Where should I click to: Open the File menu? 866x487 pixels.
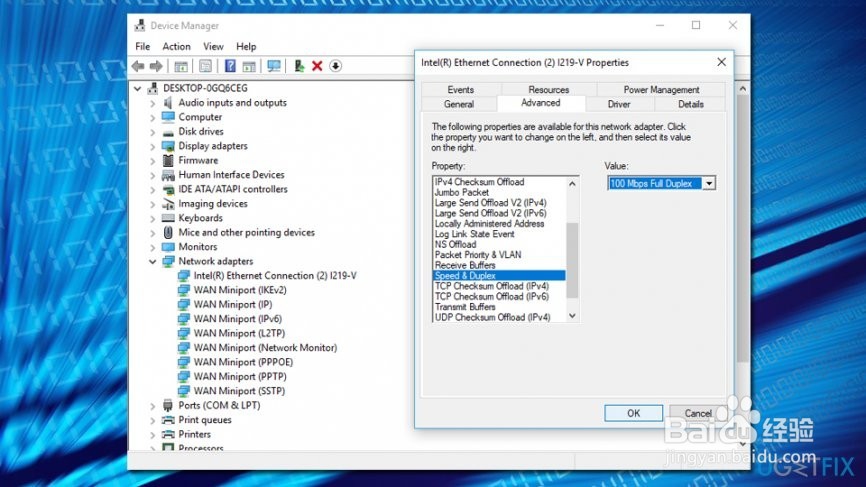tap(142, 46)
